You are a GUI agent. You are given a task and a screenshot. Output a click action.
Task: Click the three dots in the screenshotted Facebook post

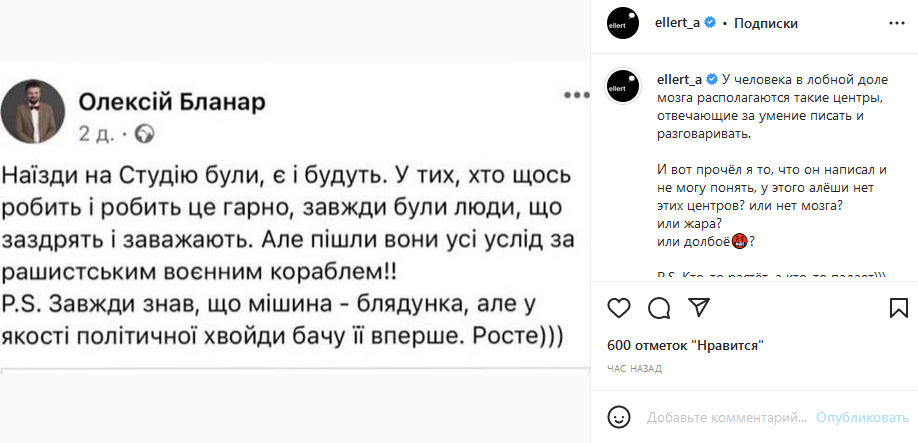tap(577, 96)
